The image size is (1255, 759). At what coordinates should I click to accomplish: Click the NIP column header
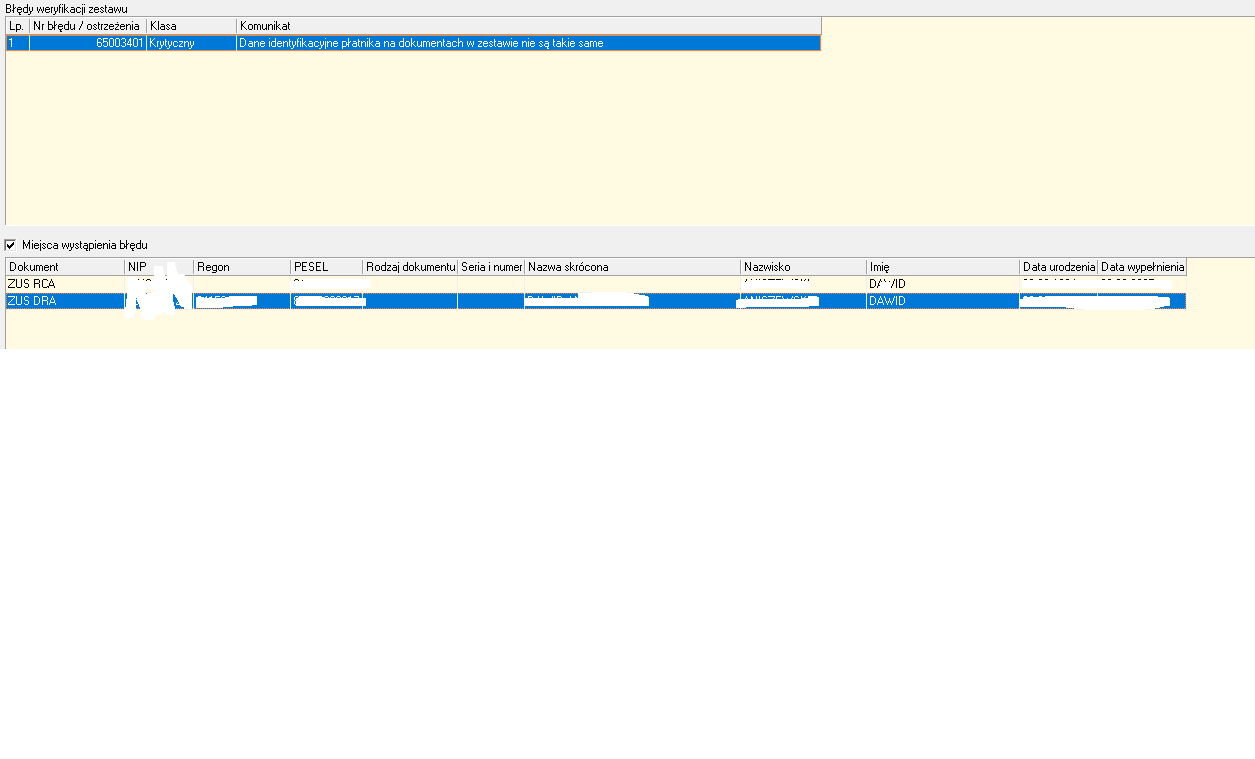(158, 267)
